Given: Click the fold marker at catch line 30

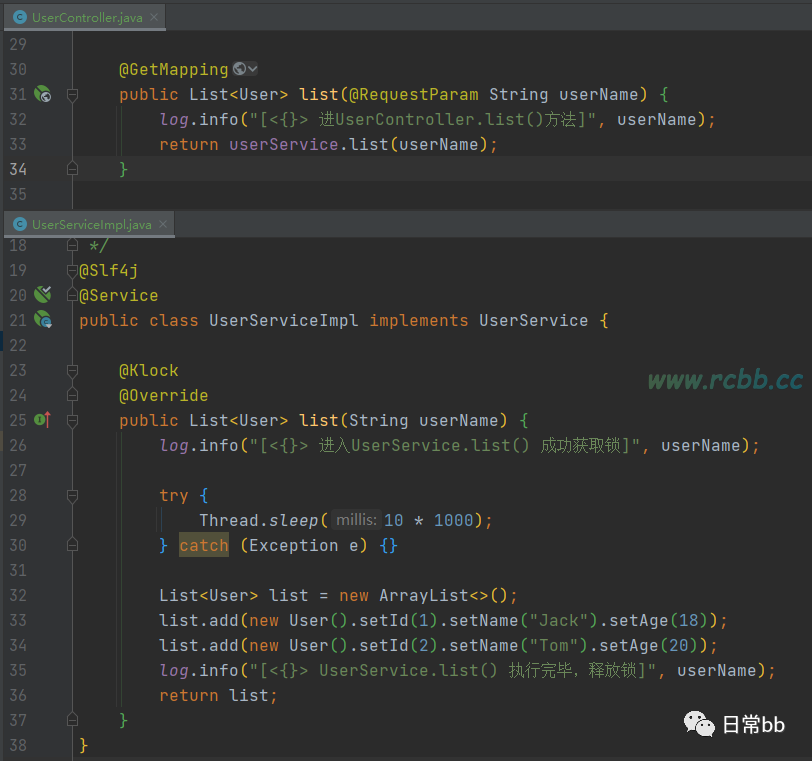Looking at the screenshot, I should (x=72, y=545).
